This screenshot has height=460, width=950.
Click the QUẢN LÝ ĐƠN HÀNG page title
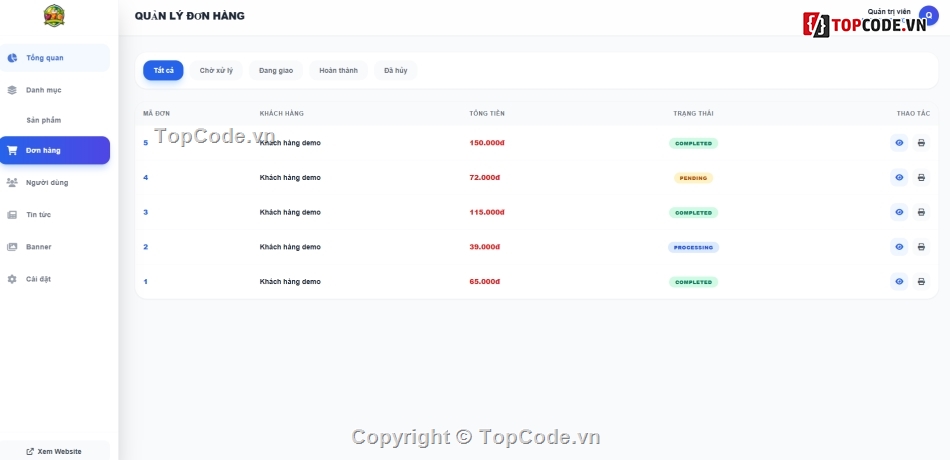190,16
